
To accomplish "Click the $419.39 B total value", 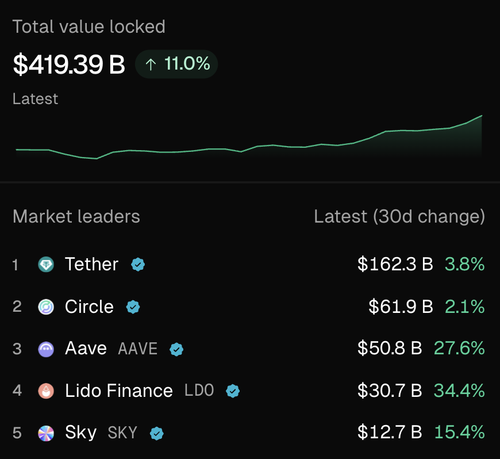I will (x=69, y=64).
